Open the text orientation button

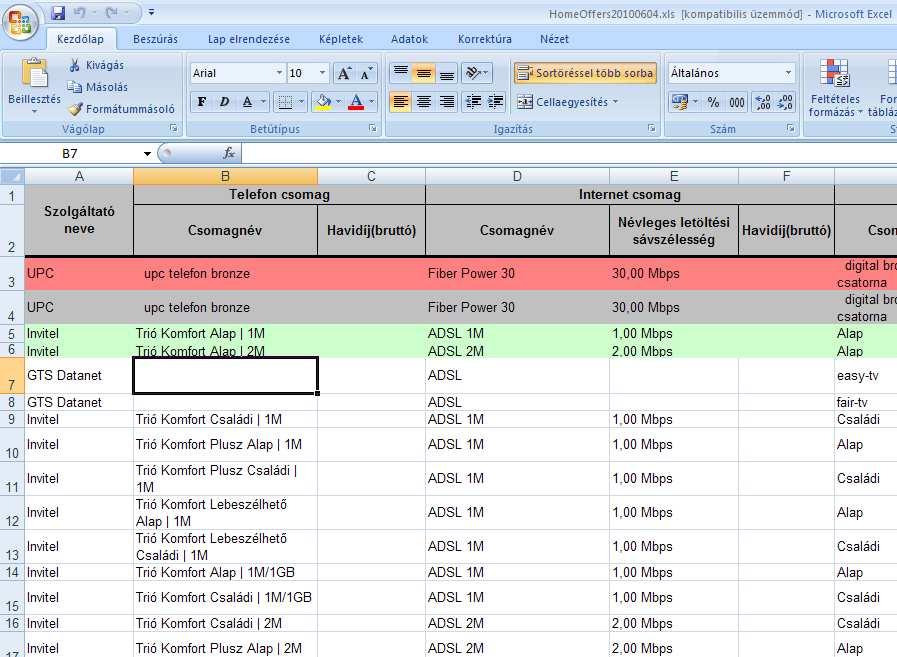(477, 73)
